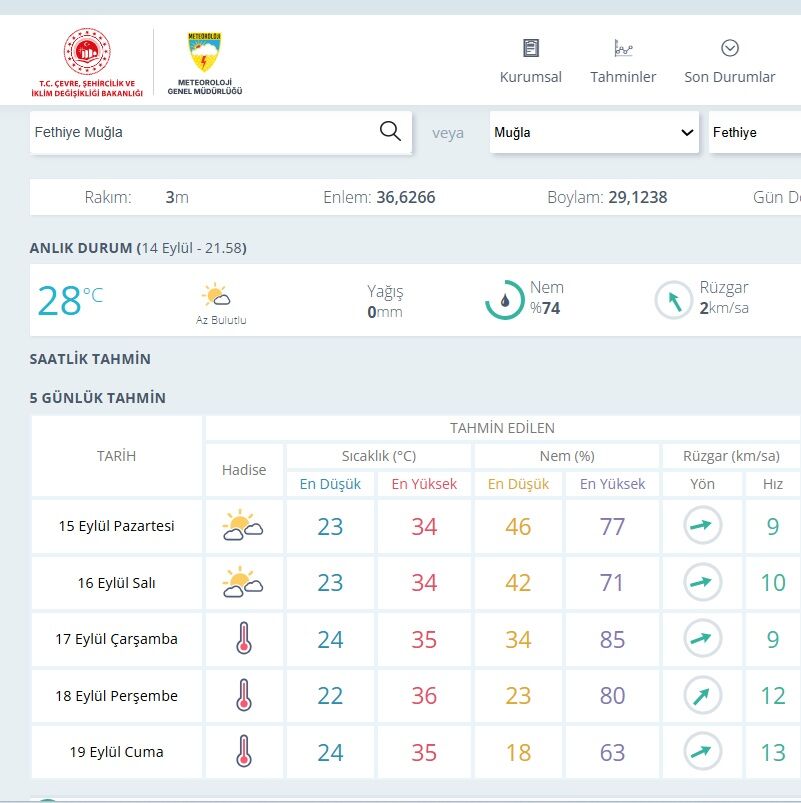Screen dimensions: 801x803
Task: Click the current wind direction compass icon
Action: pos(674,300)
